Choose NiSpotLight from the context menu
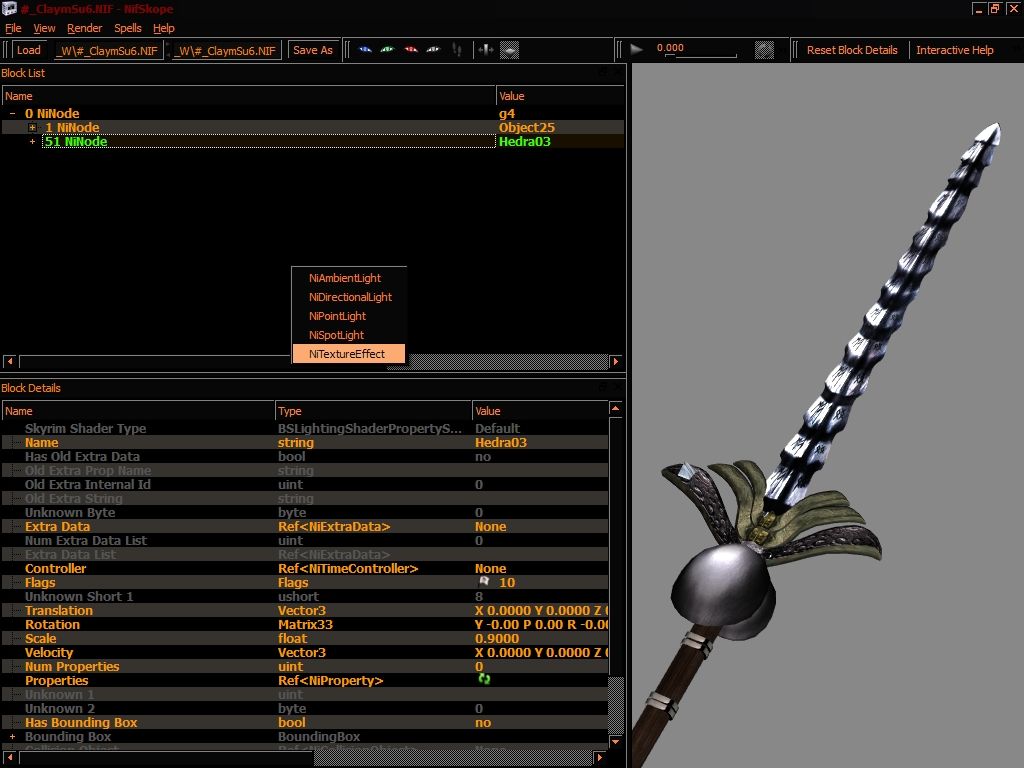Viewport: 1024px width, 768px height. click(x=349, y=334)
